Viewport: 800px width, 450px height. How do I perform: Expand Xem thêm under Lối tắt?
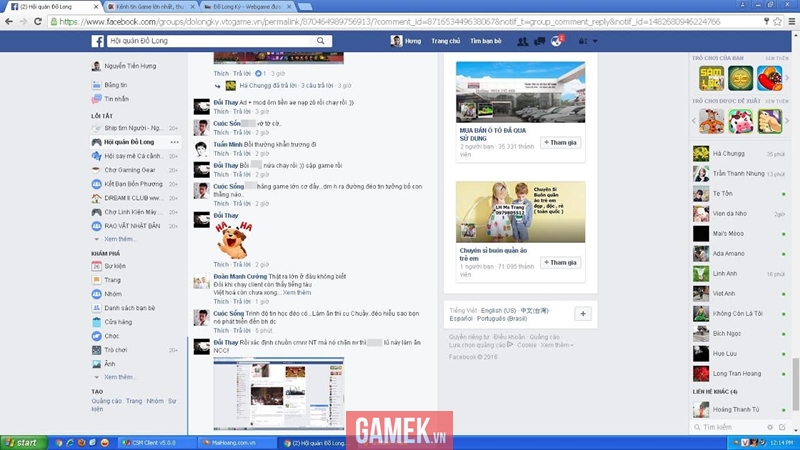119,239
